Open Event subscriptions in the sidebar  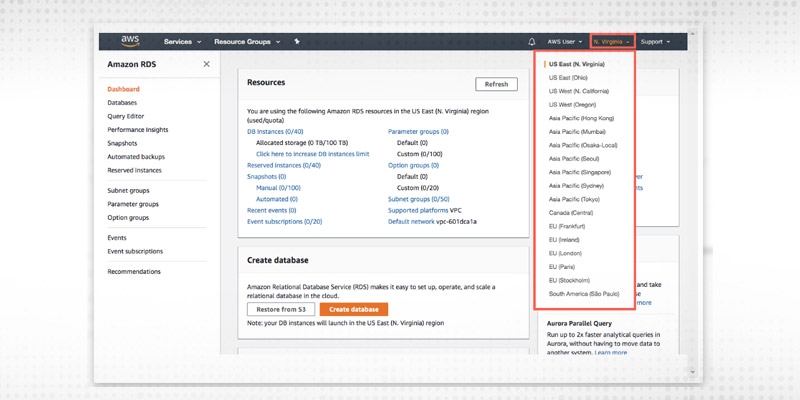(x=135, y=252)
